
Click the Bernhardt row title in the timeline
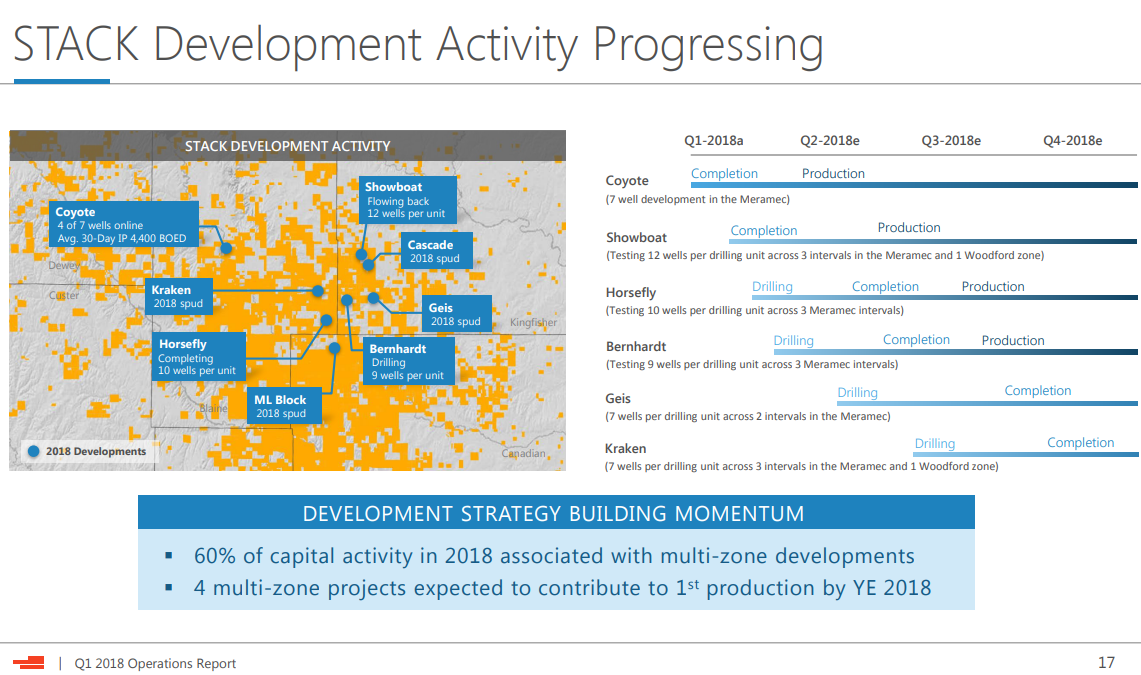click(x=636, y=346)
